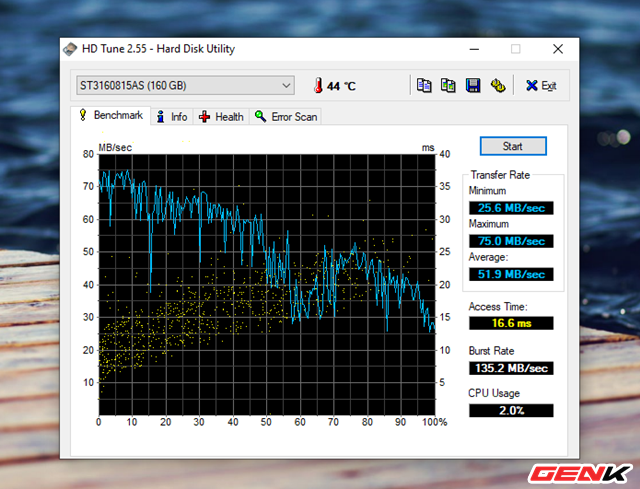Screen dimensions: 640x489
Task: Click the Average 51.9 MB/sec value field
Action: click(x=509, y=274)
